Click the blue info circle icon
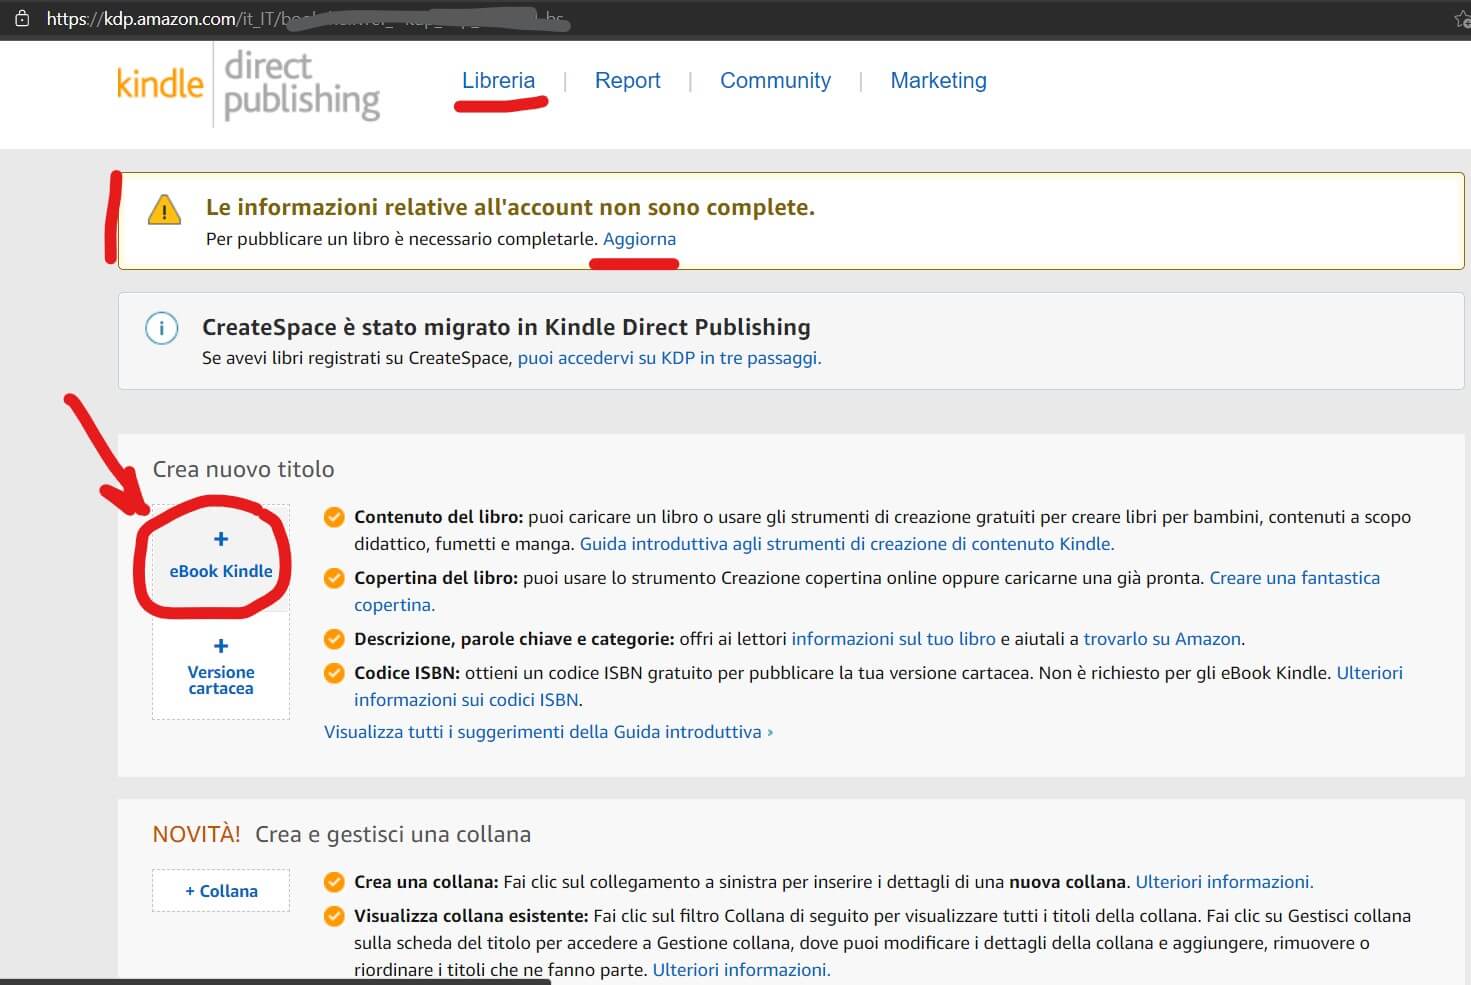The height and width of the screenshot is (985, 1471). tap(162, 328)
